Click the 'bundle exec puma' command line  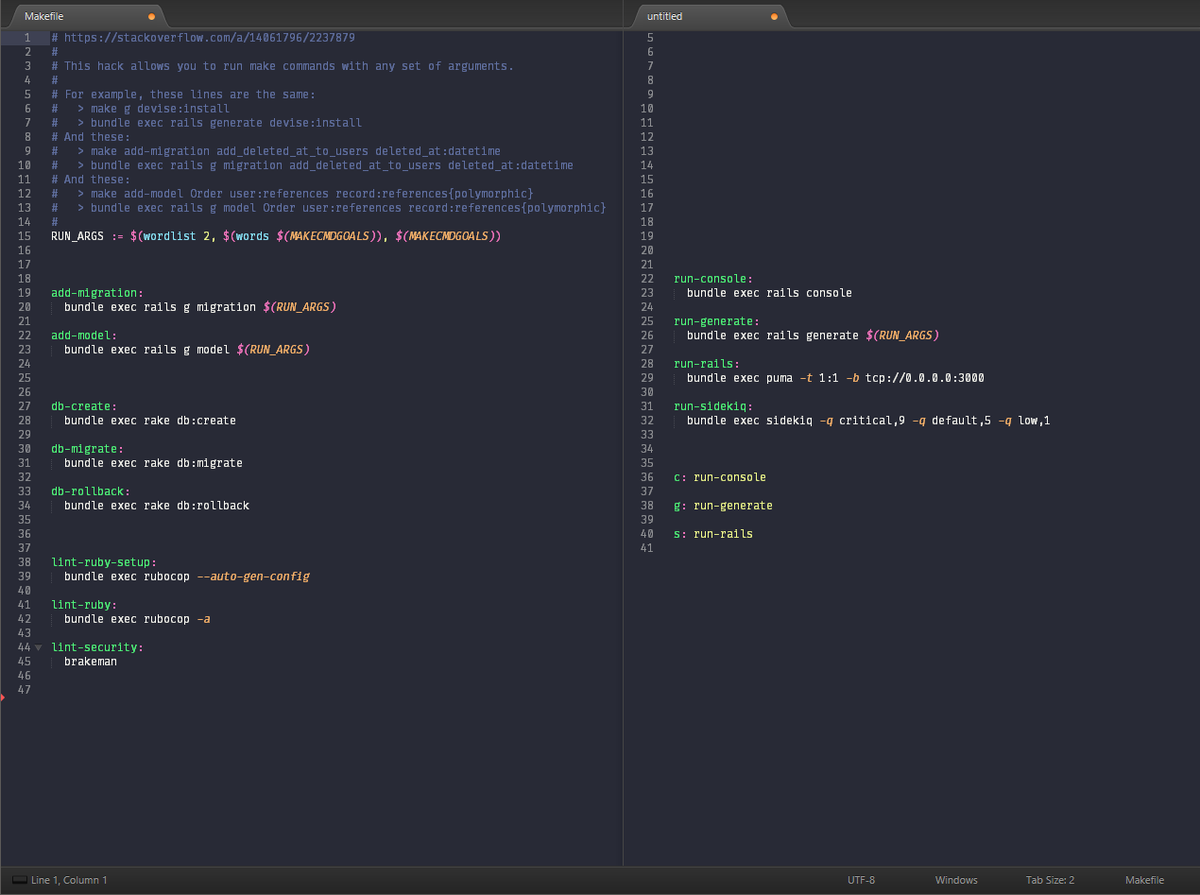point(836,378)
